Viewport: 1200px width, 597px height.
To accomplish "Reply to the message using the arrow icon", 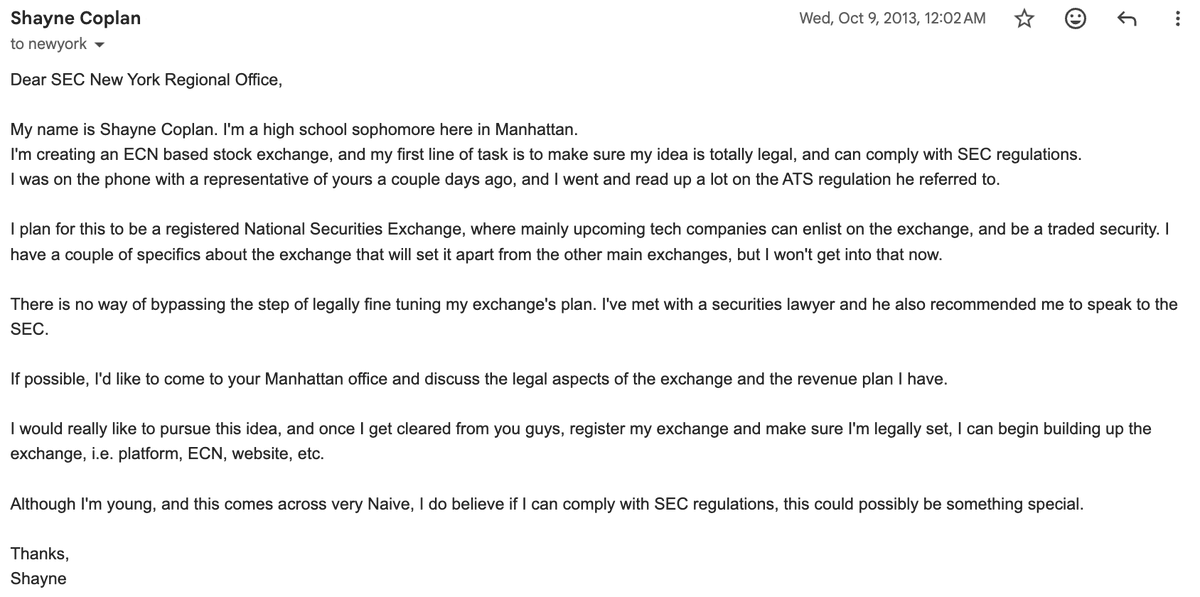I will click(1127, 19).
